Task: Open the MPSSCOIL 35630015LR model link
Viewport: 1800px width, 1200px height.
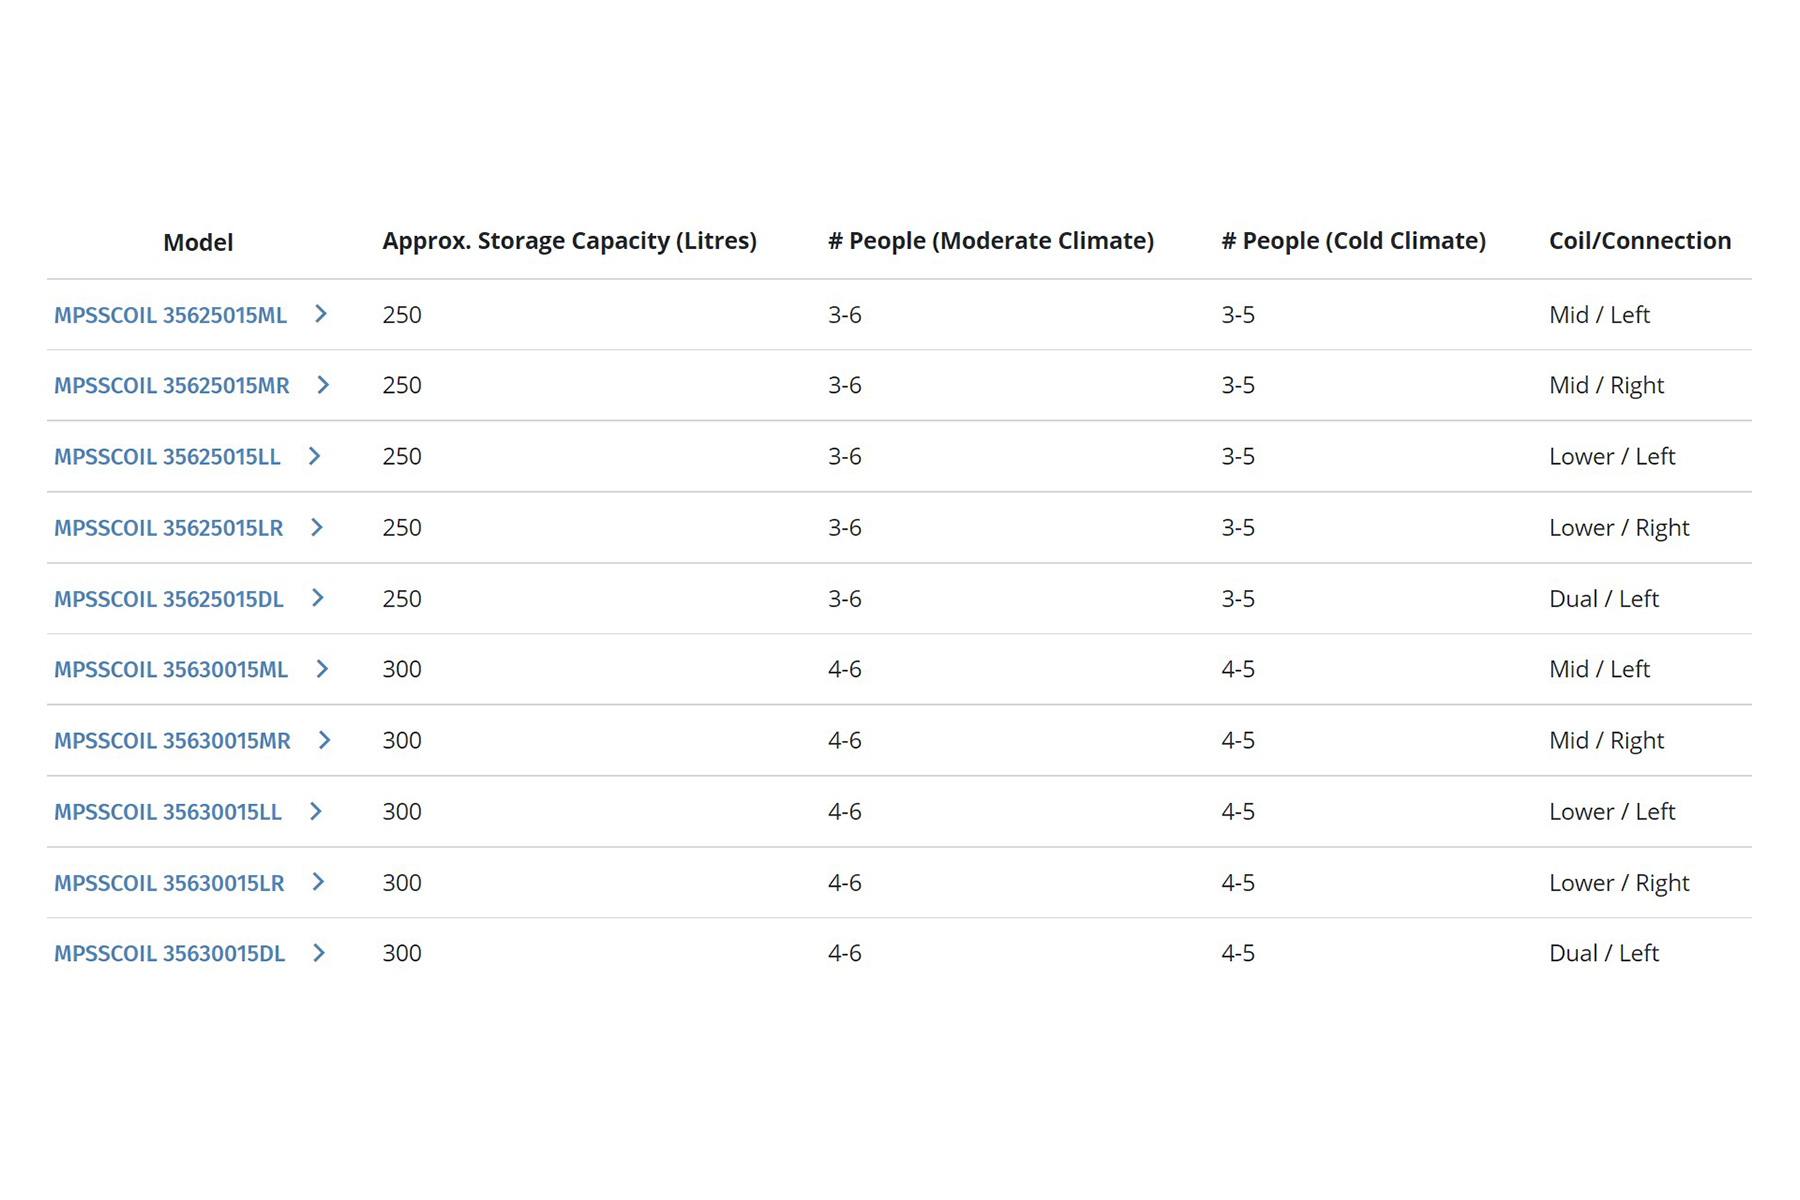Action: [x=169, y=884]
